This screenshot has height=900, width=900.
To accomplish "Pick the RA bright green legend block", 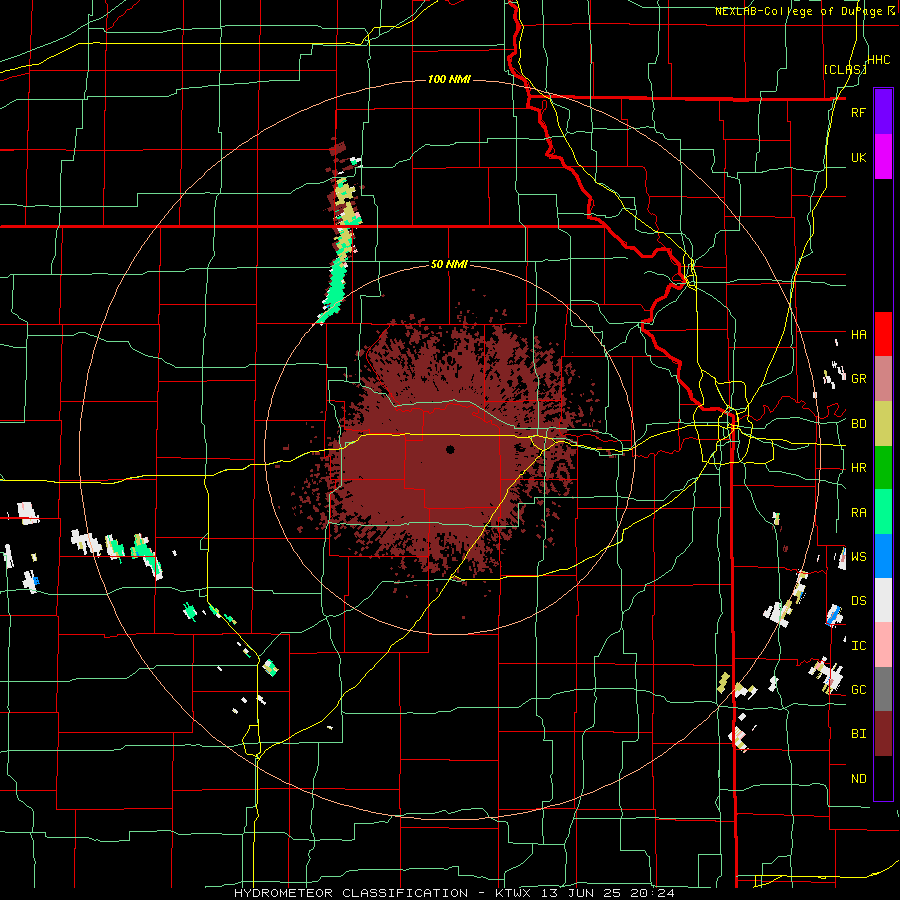I will coord(883,512).
